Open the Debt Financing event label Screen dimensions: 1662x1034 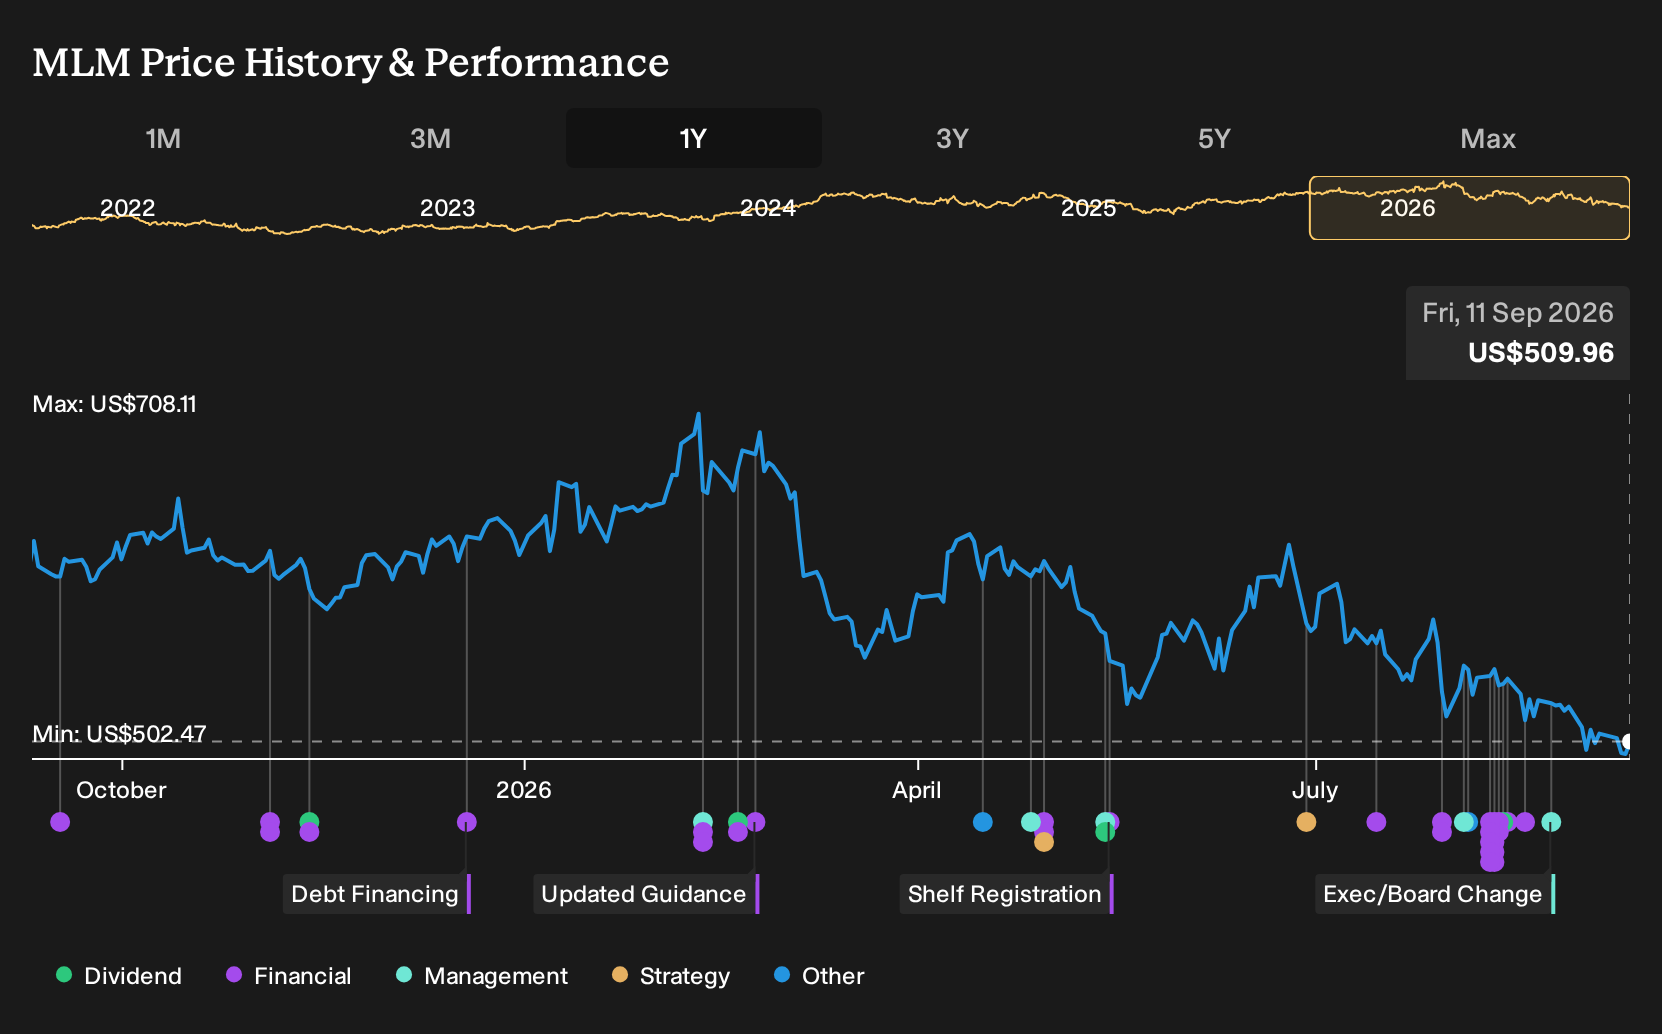point(377,894)
